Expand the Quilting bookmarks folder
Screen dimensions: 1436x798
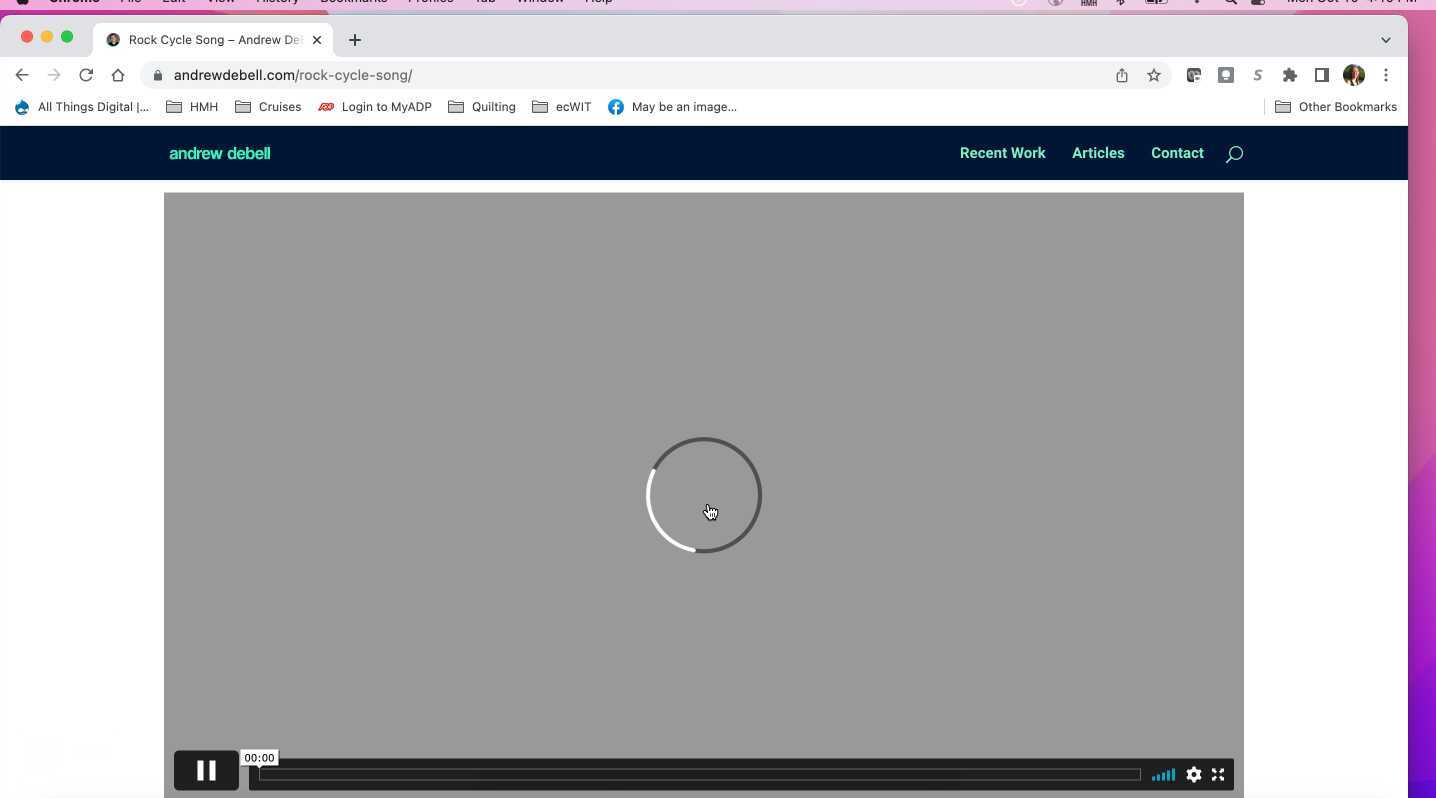click(x=482, y=107)
